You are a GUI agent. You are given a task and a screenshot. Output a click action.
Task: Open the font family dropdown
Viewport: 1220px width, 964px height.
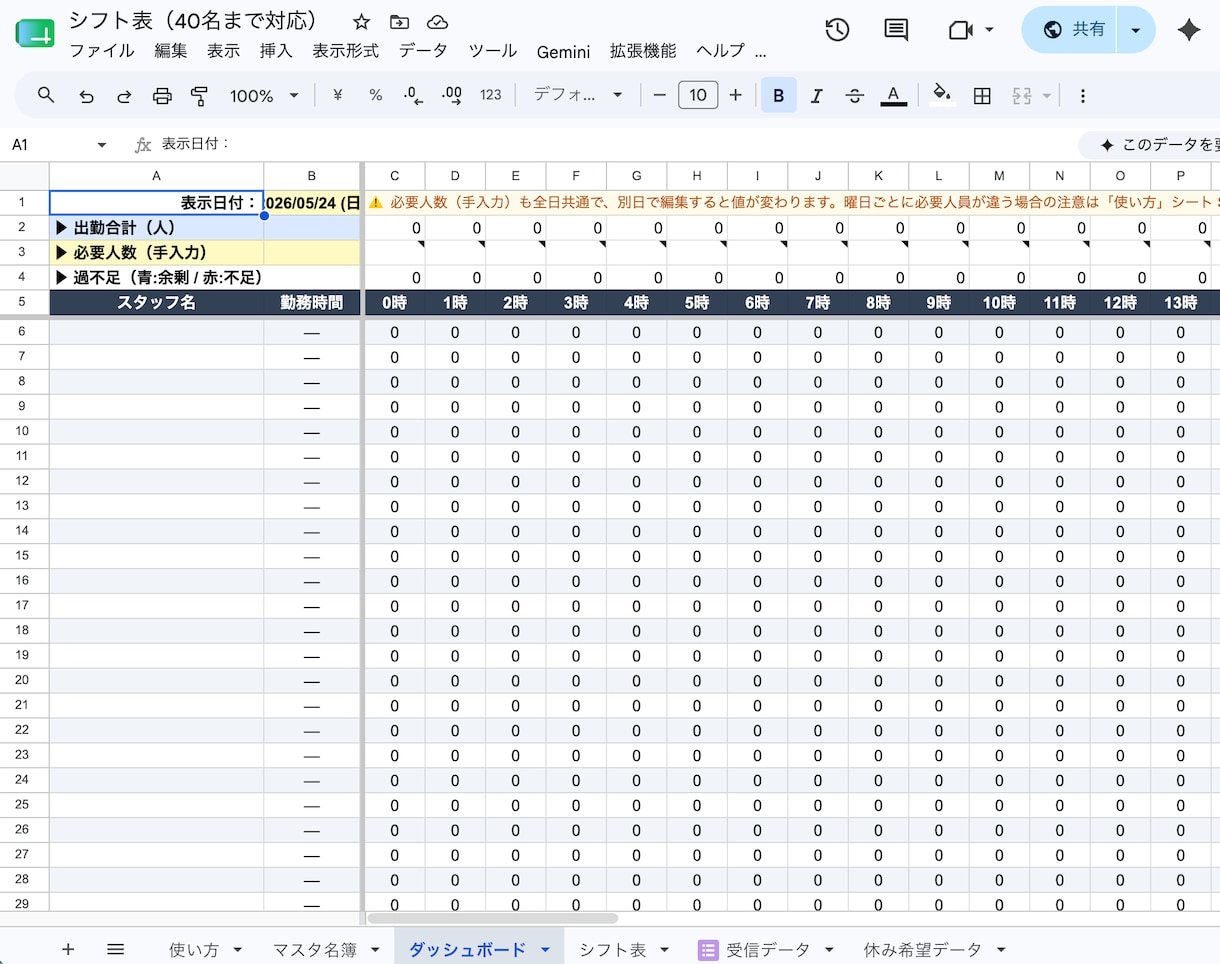pyautogui.click(x=578, y=95)
